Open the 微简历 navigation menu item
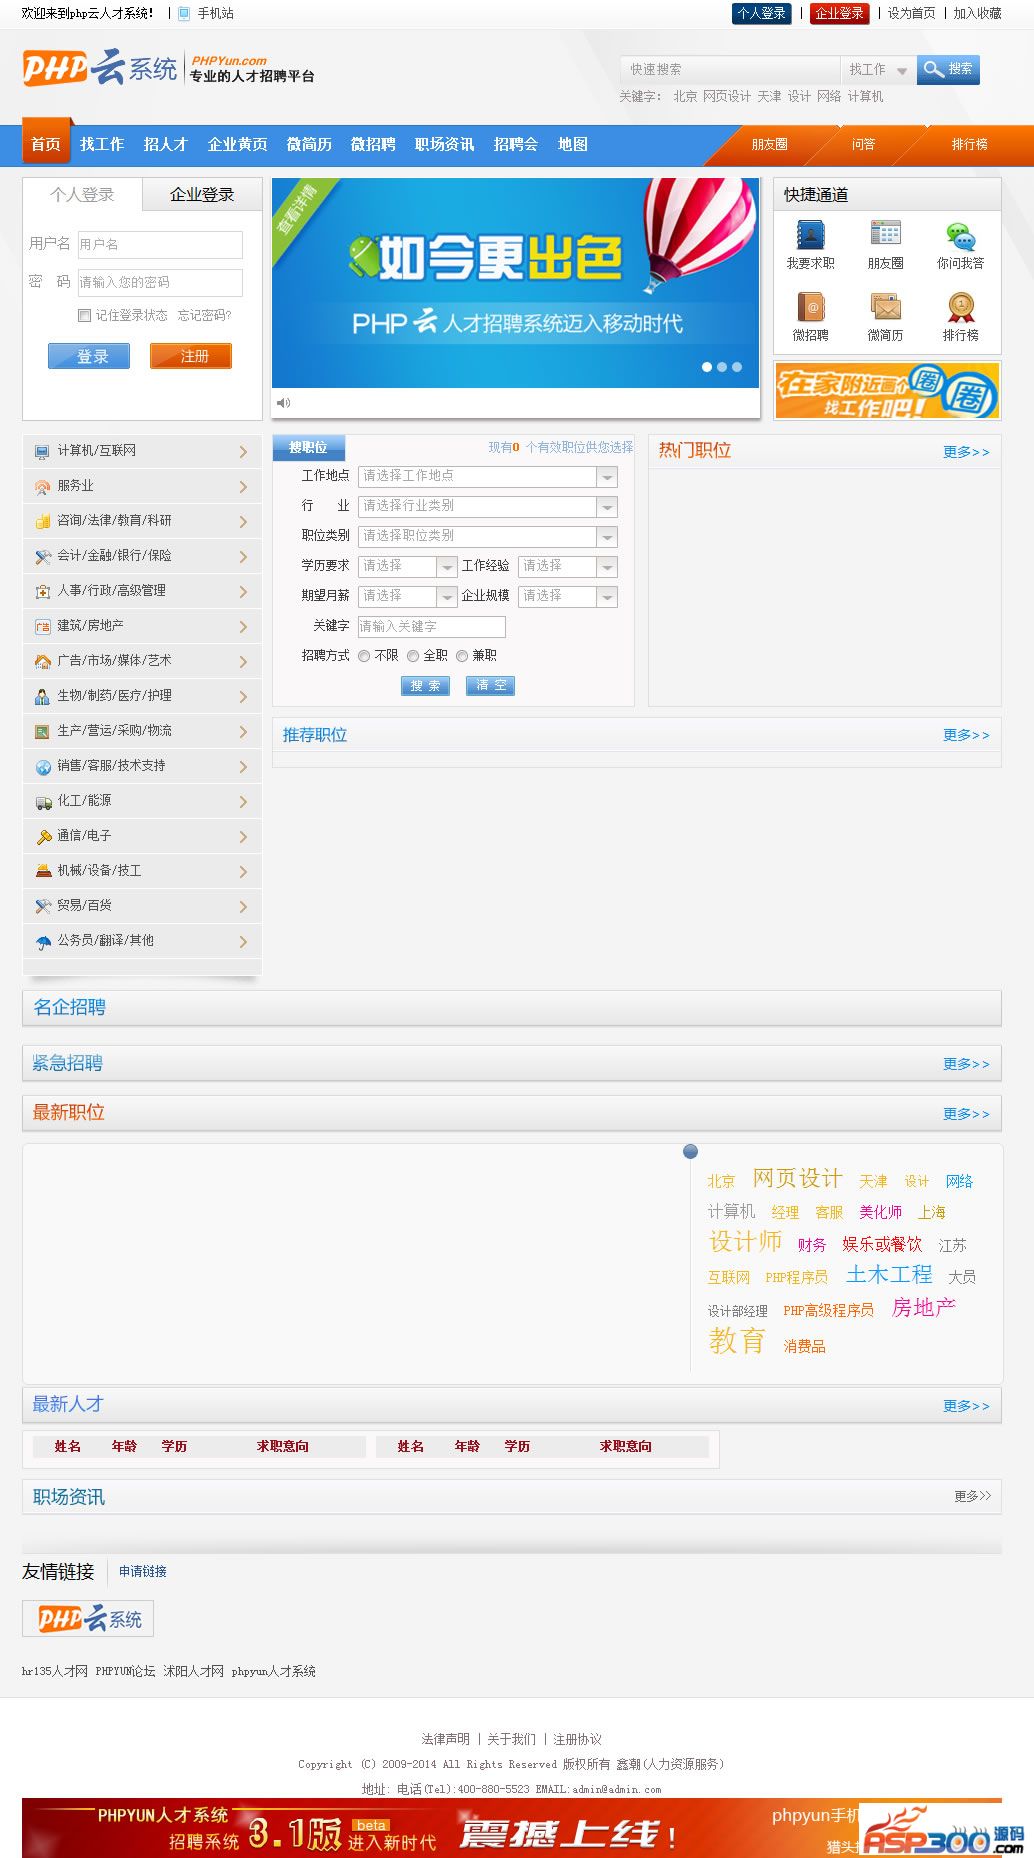 pos(309,144)
